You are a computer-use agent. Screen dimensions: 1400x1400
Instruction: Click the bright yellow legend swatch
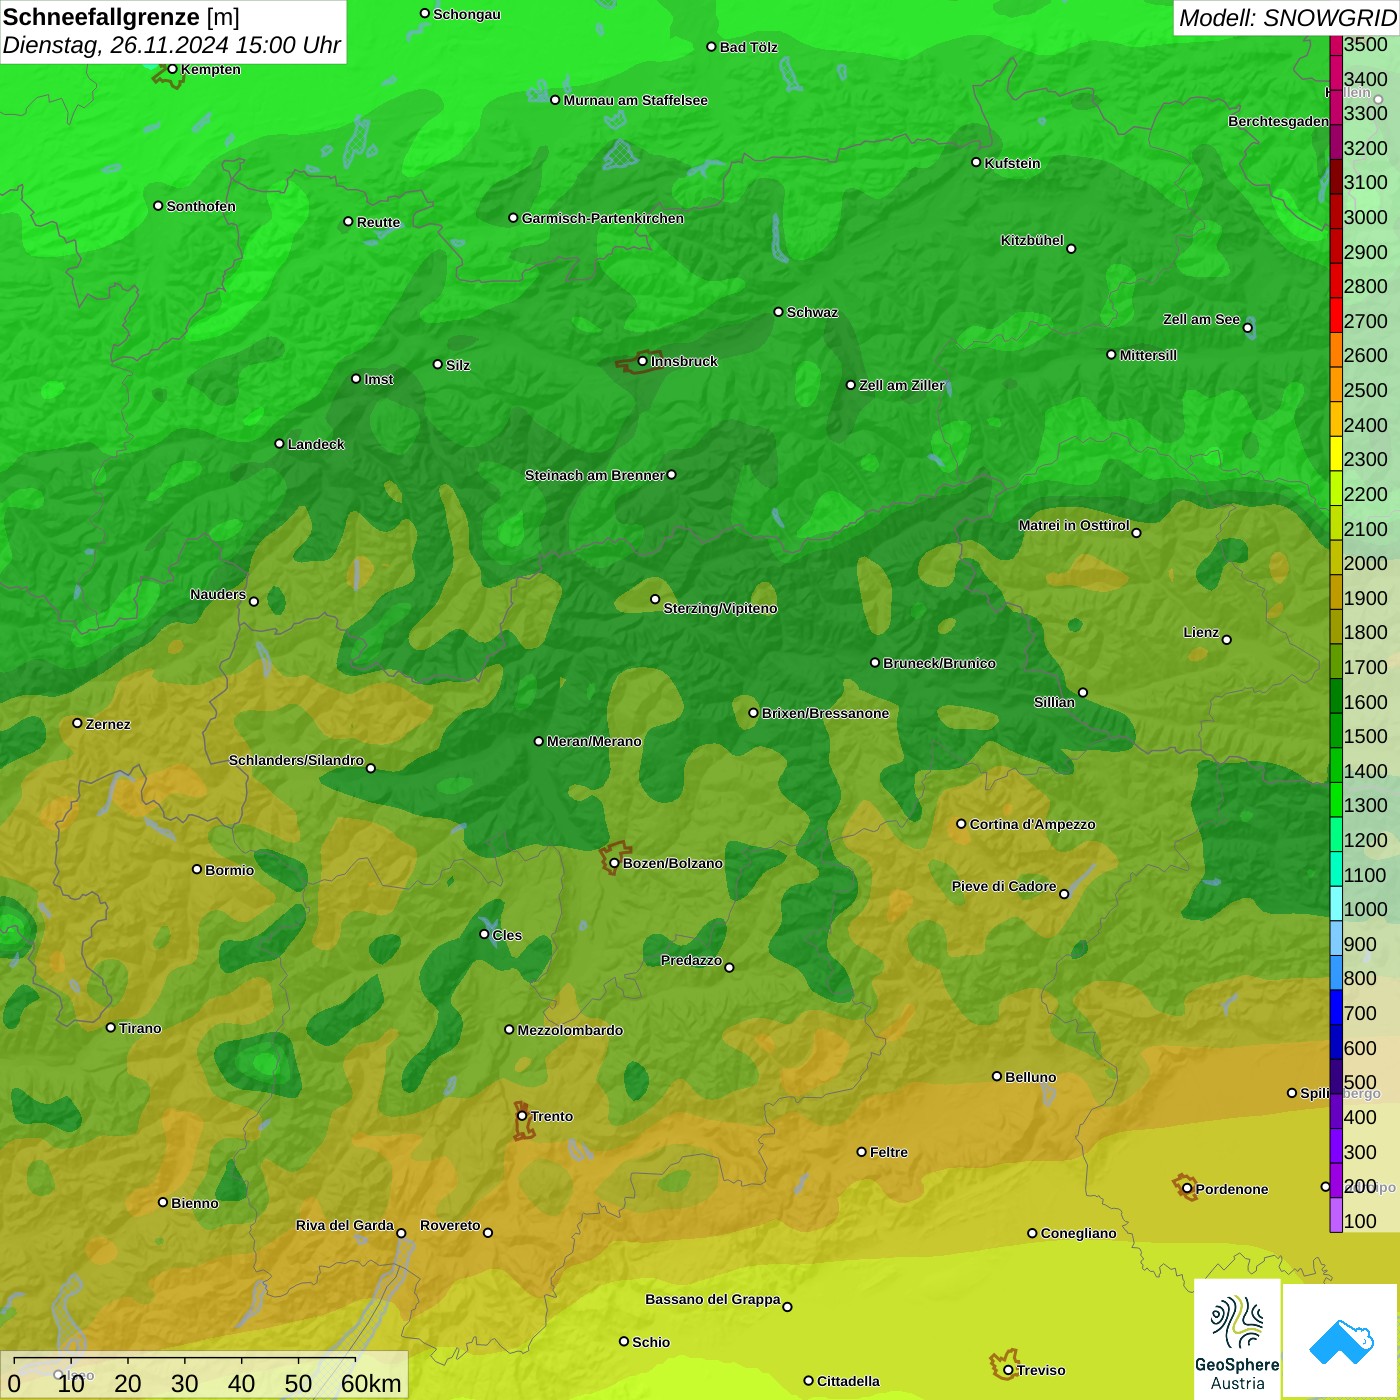[1336, 454]
